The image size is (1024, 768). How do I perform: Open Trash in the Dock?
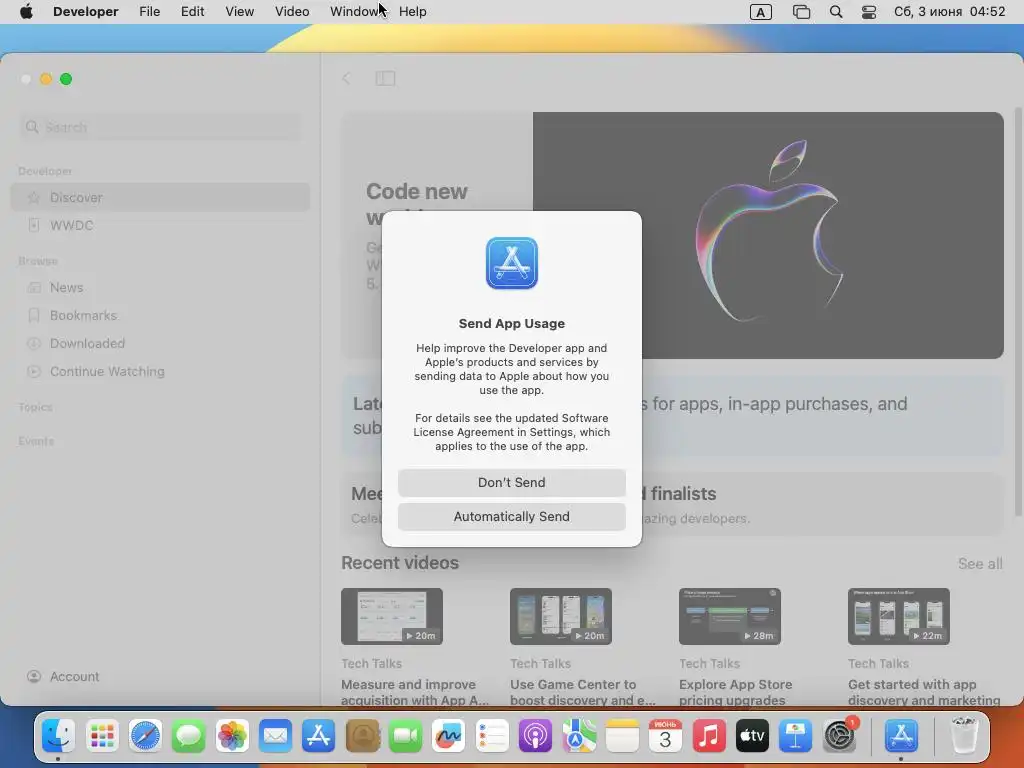coord(964,736)
